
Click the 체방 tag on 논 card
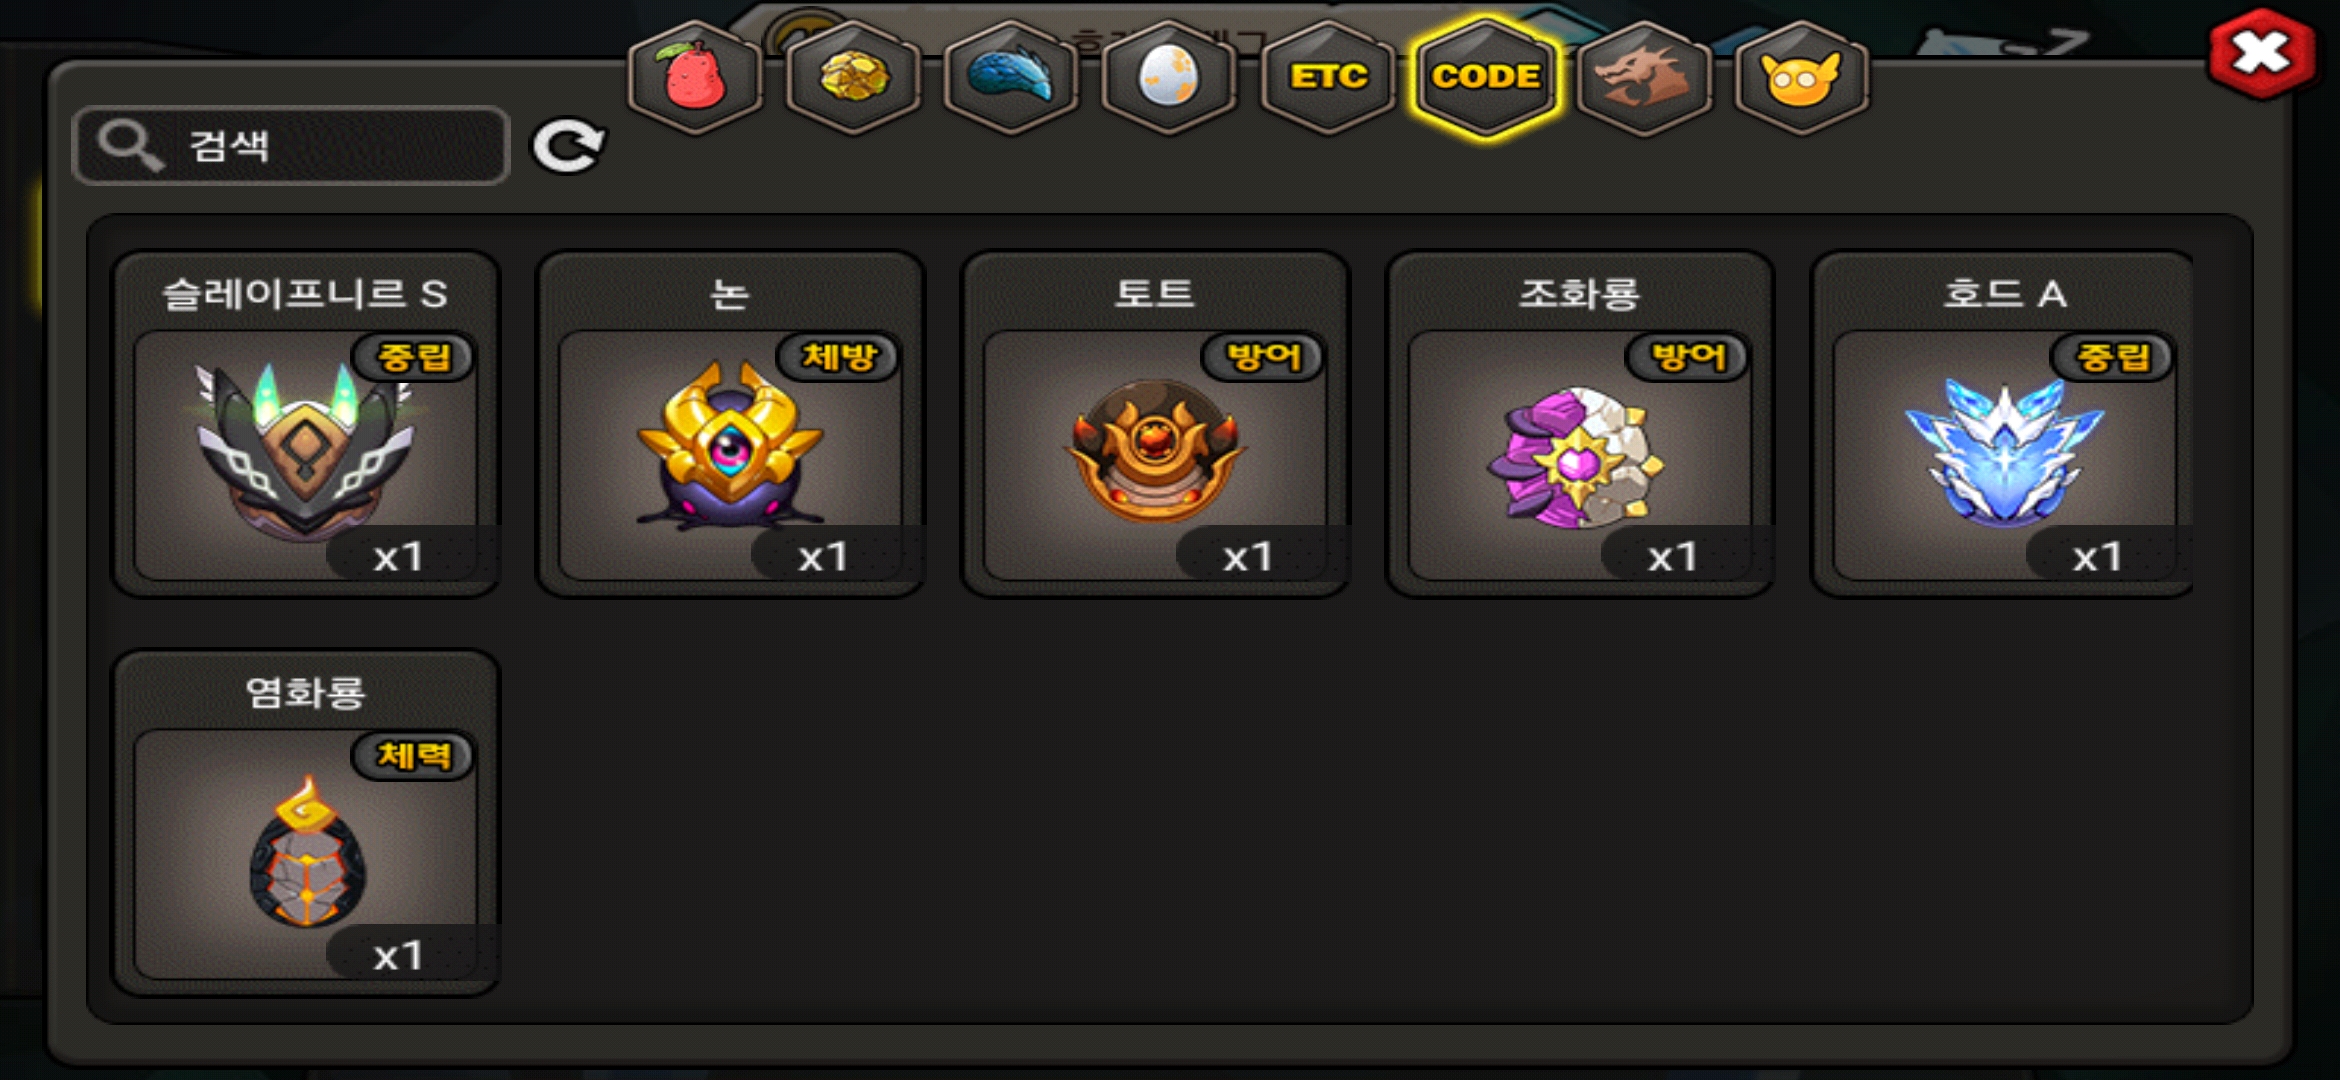click(x=838, y=357)
